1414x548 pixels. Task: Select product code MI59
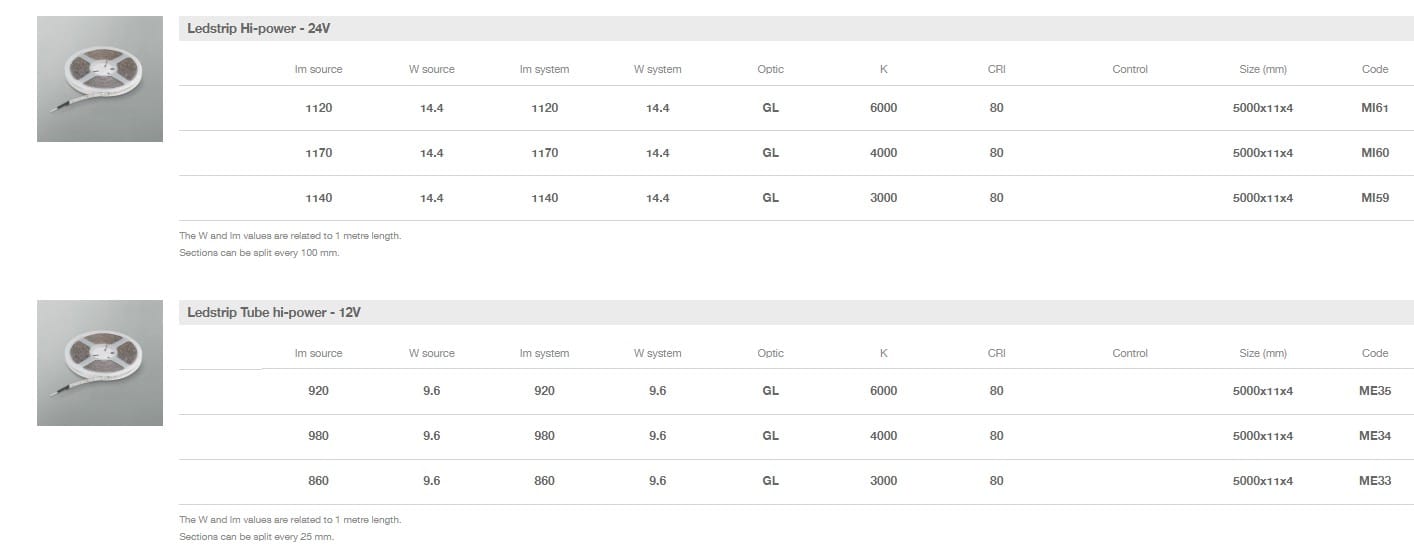tap(1374, 198)
